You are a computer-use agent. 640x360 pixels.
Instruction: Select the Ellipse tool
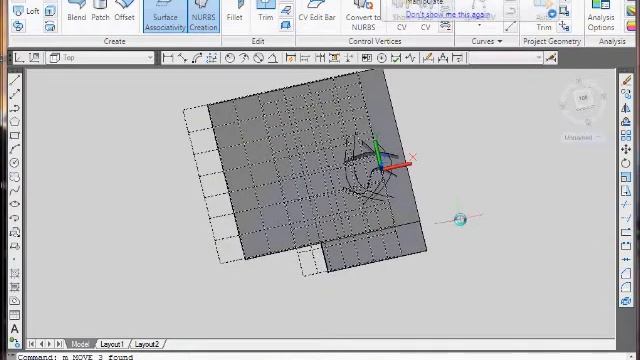[15, 204]
